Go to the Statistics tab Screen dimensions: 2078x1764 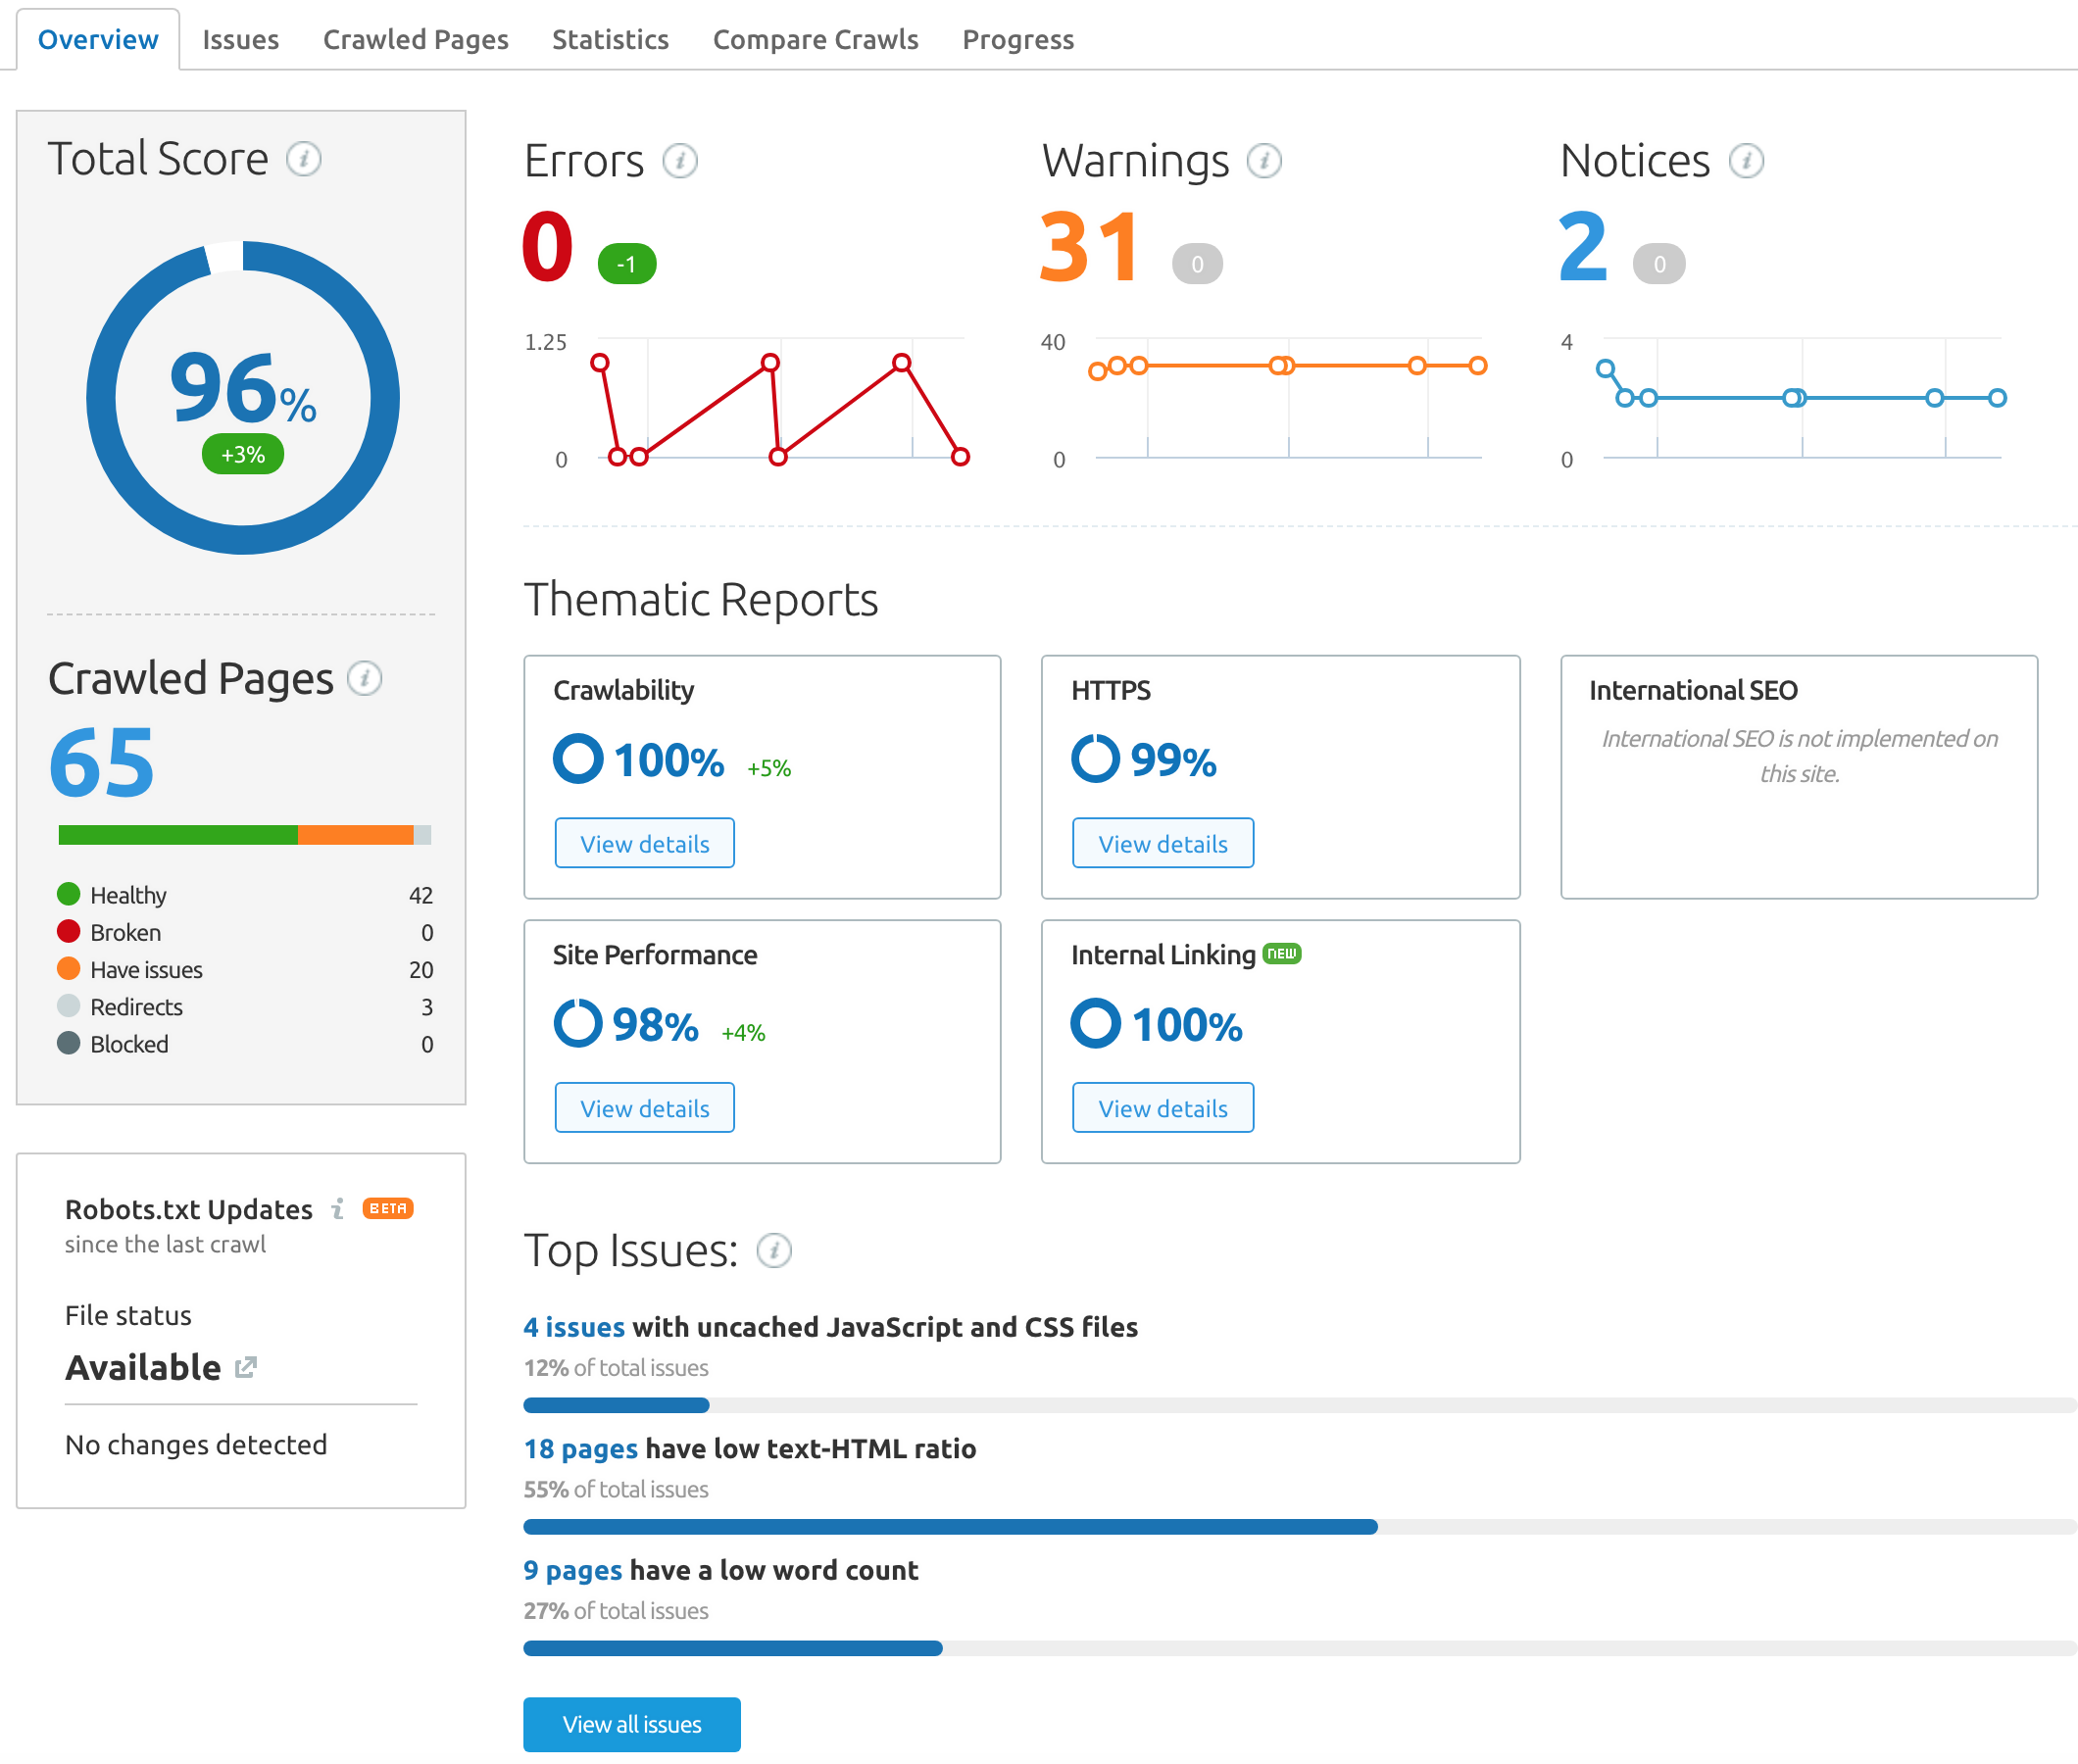(610, 40)
